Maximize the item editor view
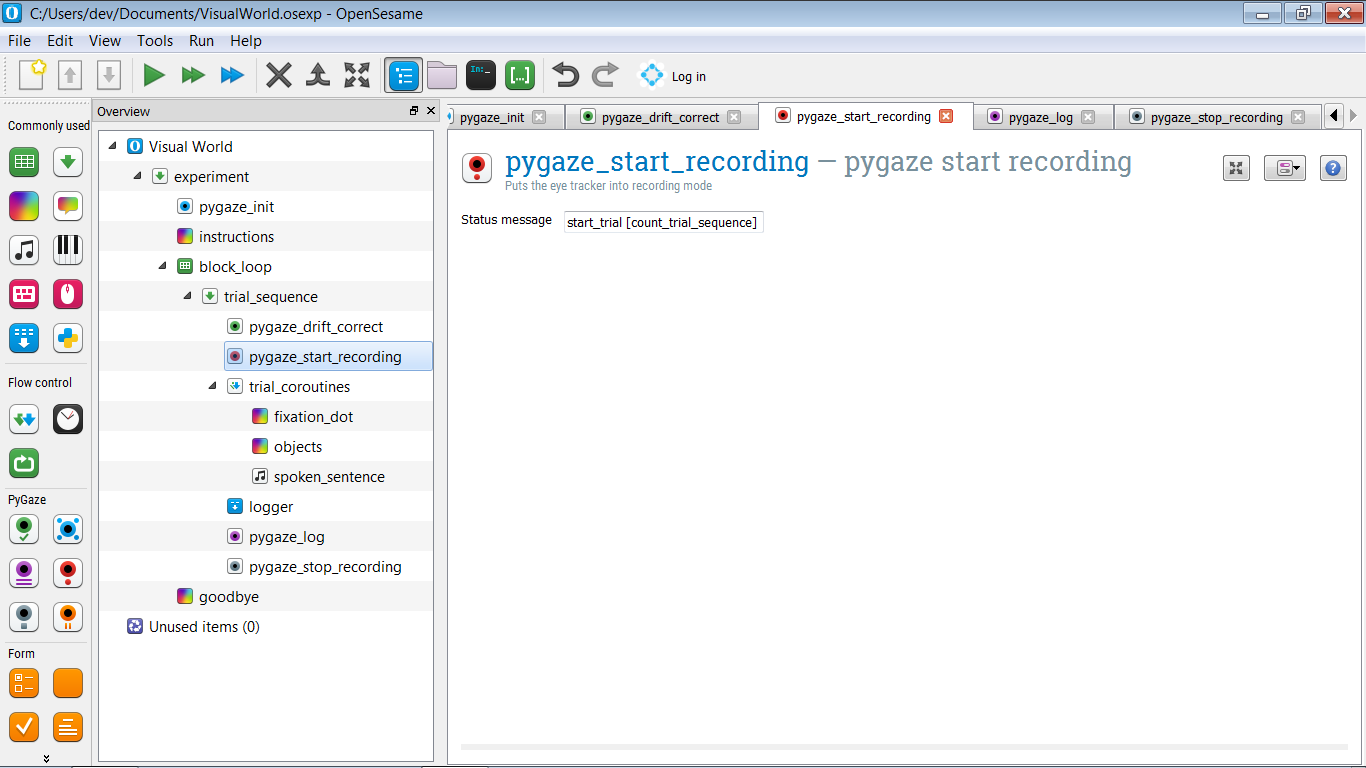The height and width of the screenshot is (768, 1366). tap(1236, 168)
